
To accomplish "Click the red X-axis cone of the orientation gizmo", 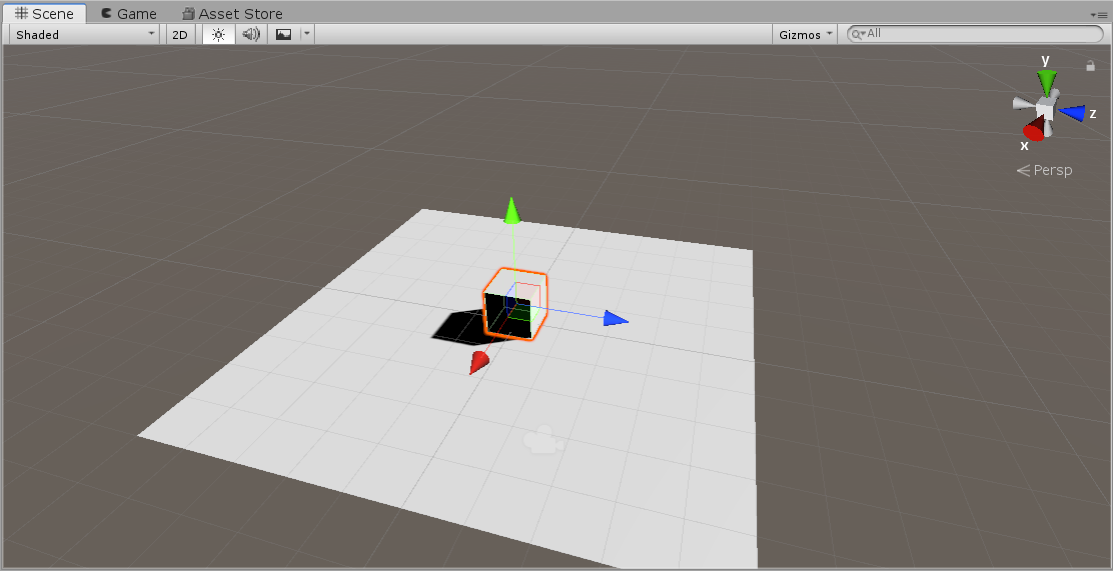I will coord(1034,130).
